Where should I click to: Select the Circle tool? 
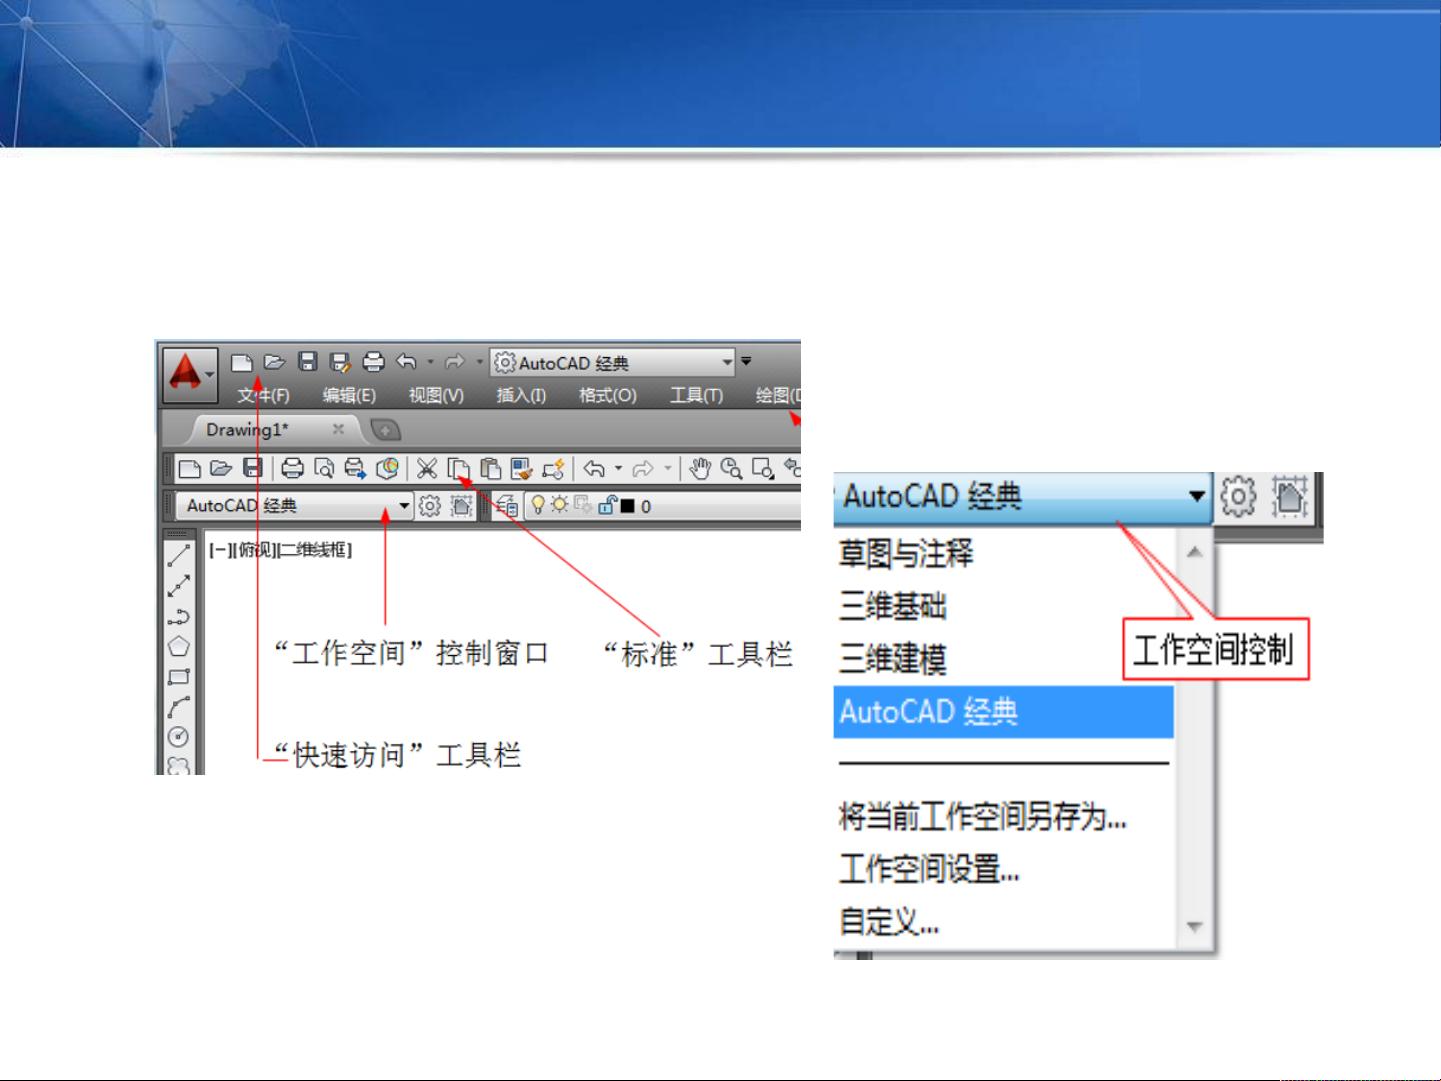point(179,737)
